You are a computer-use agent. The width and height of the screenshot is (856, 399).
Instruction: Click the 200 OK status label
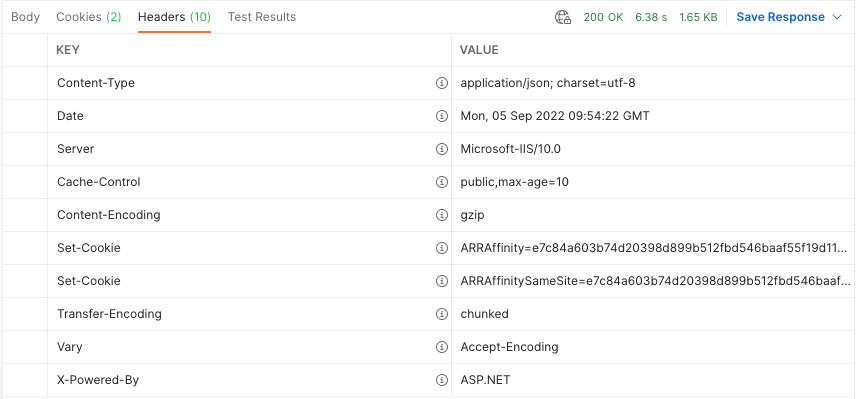click(x=603, y=17)
